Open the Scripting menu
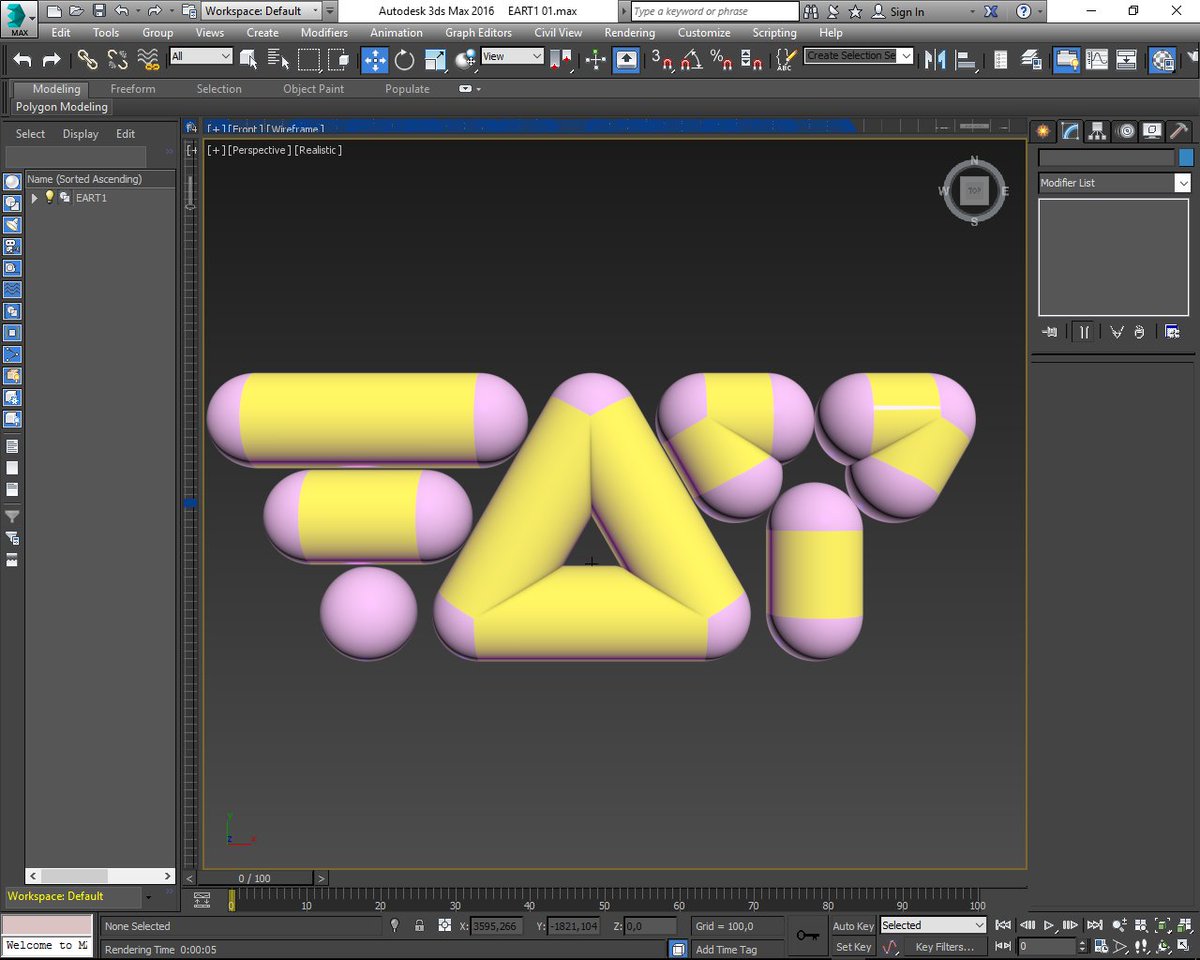 pos(775,33)
